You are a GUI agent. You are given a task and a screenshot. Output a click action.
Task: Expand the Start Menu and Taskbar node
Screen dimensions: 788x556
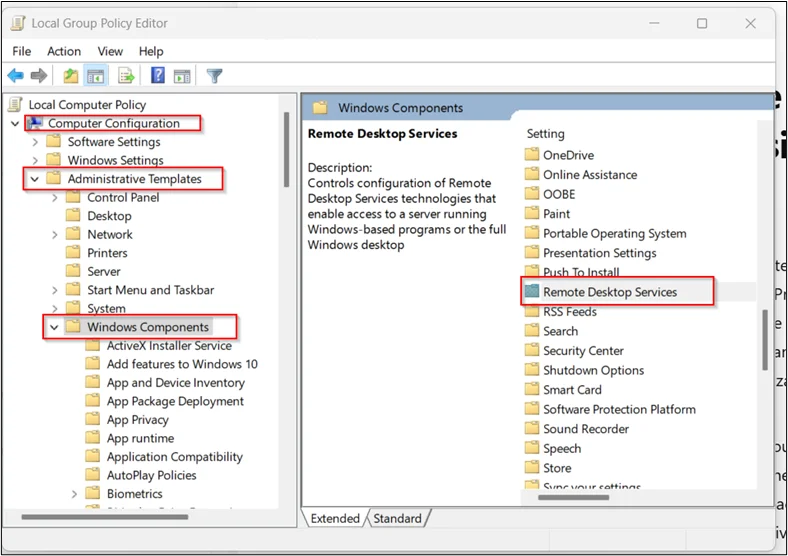54,291
